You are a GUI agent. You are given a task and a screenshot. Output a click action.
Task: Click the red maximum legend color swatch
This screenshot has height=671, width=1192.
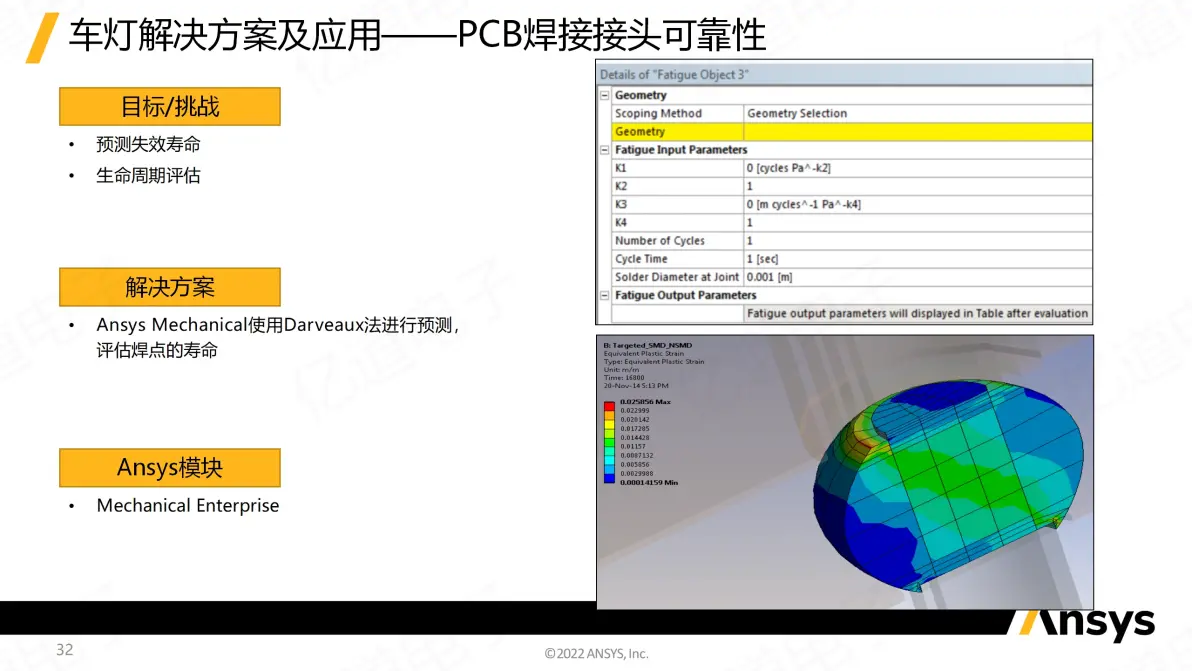(x=609, y=407)
